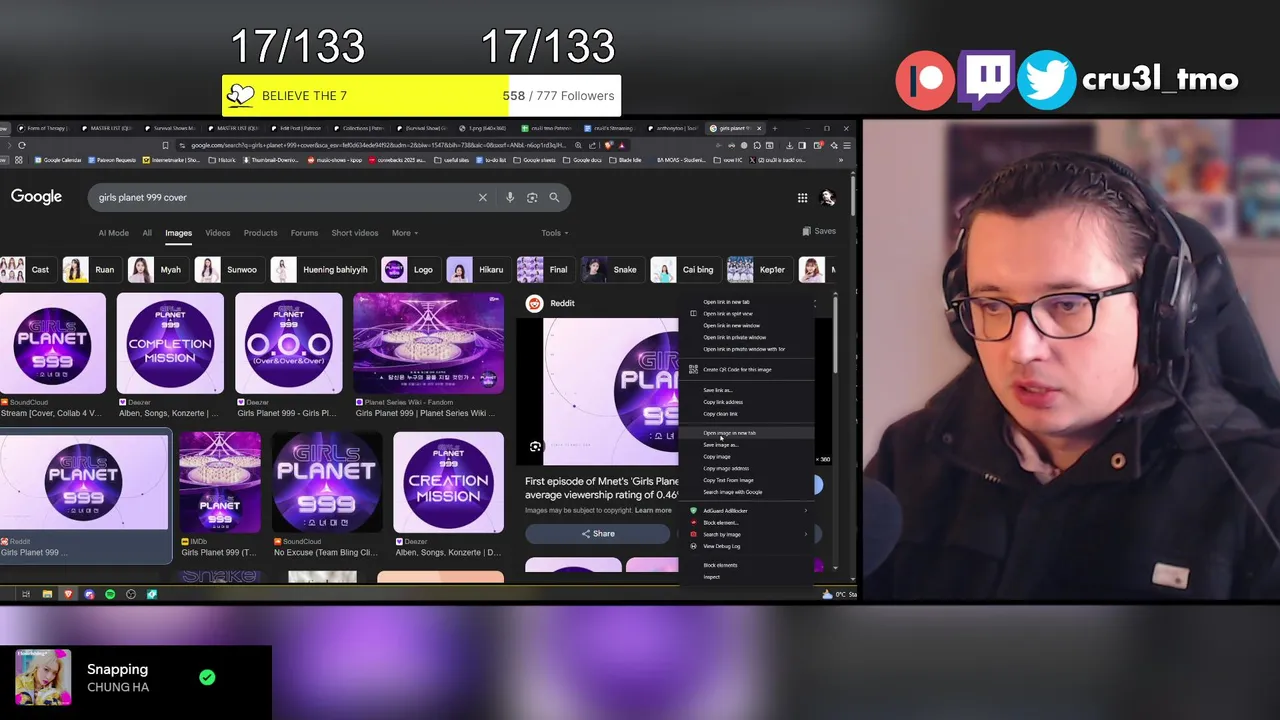The width and height of the screenshot is (1280, 720).
Task: Click the magnifier search icon
Action: point(554,197)
